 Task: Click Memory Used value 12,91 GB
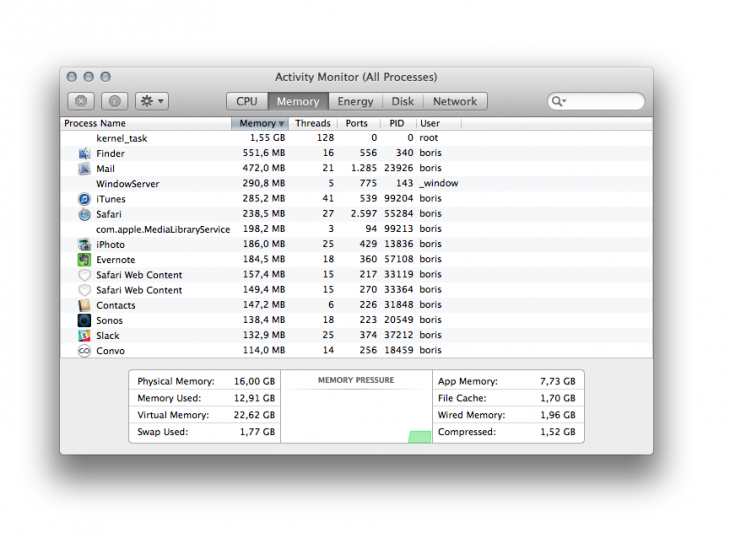pyautogui.click(x=254, y=398)
